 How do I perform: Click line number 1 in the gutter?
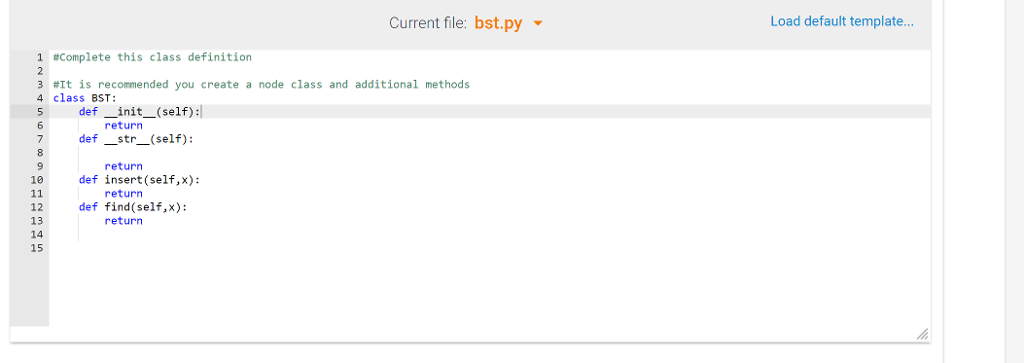point(40,57)
